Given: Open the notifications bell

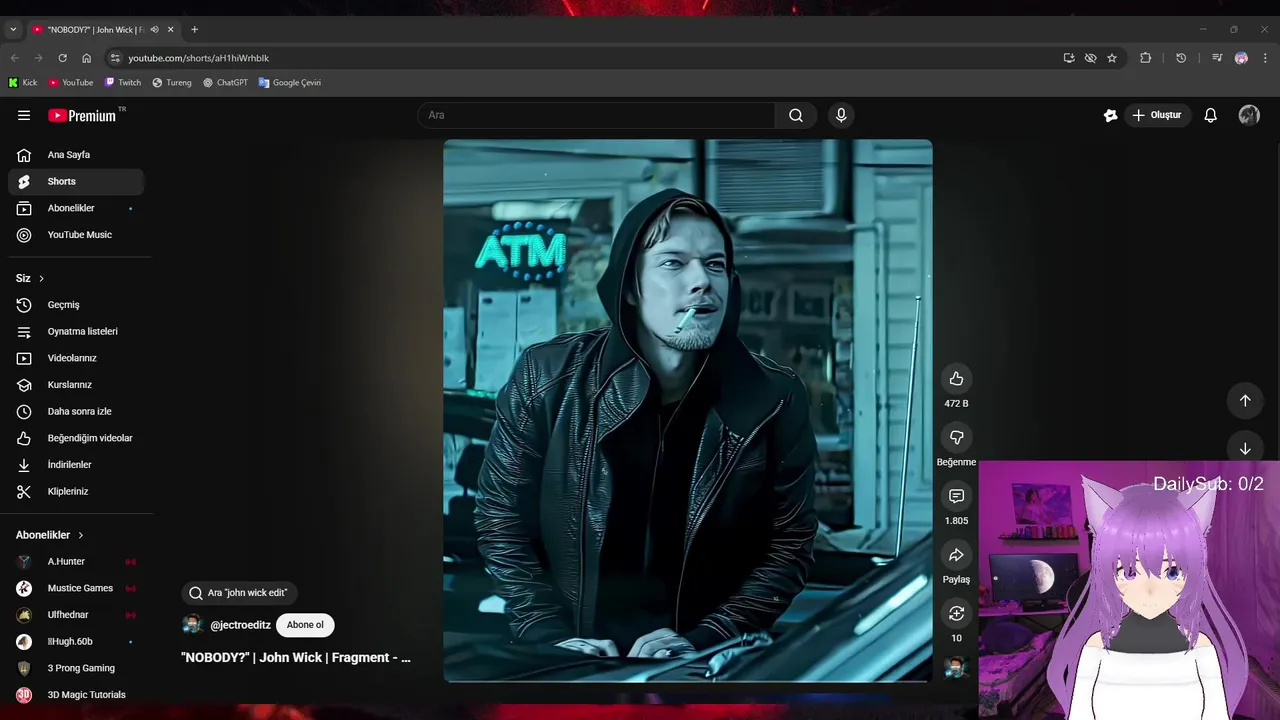Looking at the screenshot, I should point(1210,115).
